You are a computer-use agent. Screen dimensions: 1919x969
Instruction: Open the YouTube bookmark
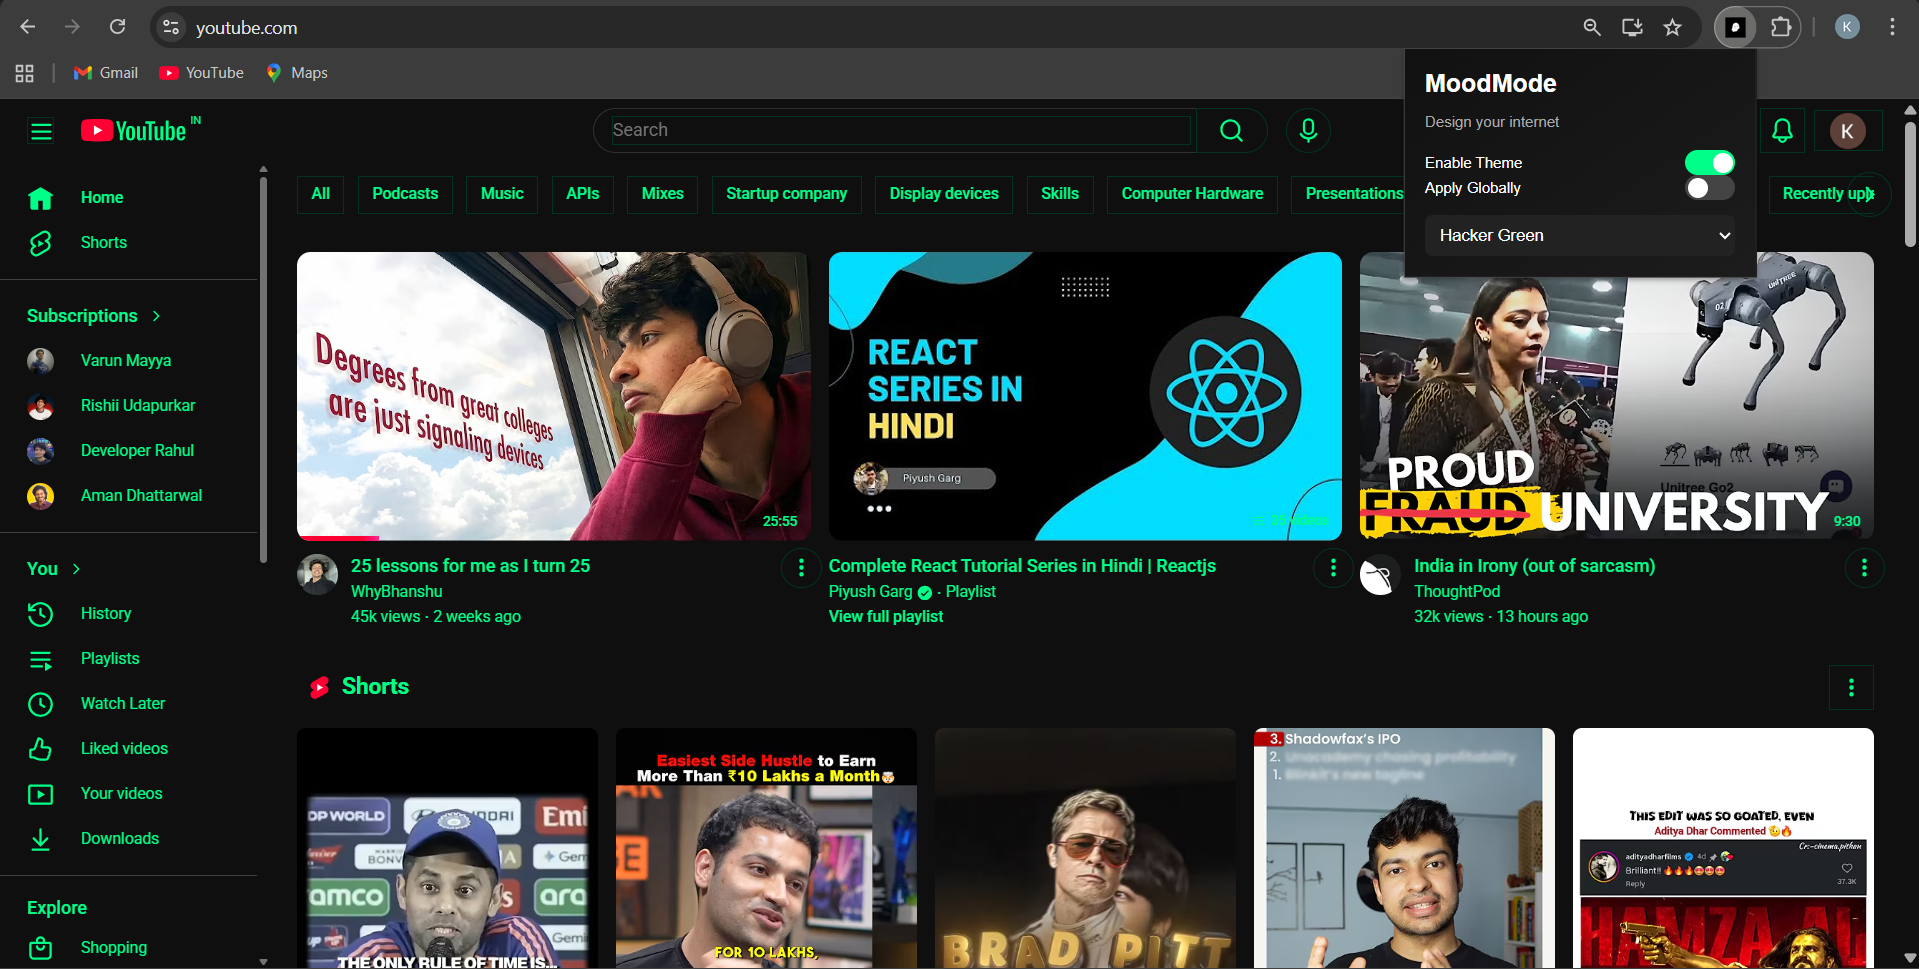[201, 73]
